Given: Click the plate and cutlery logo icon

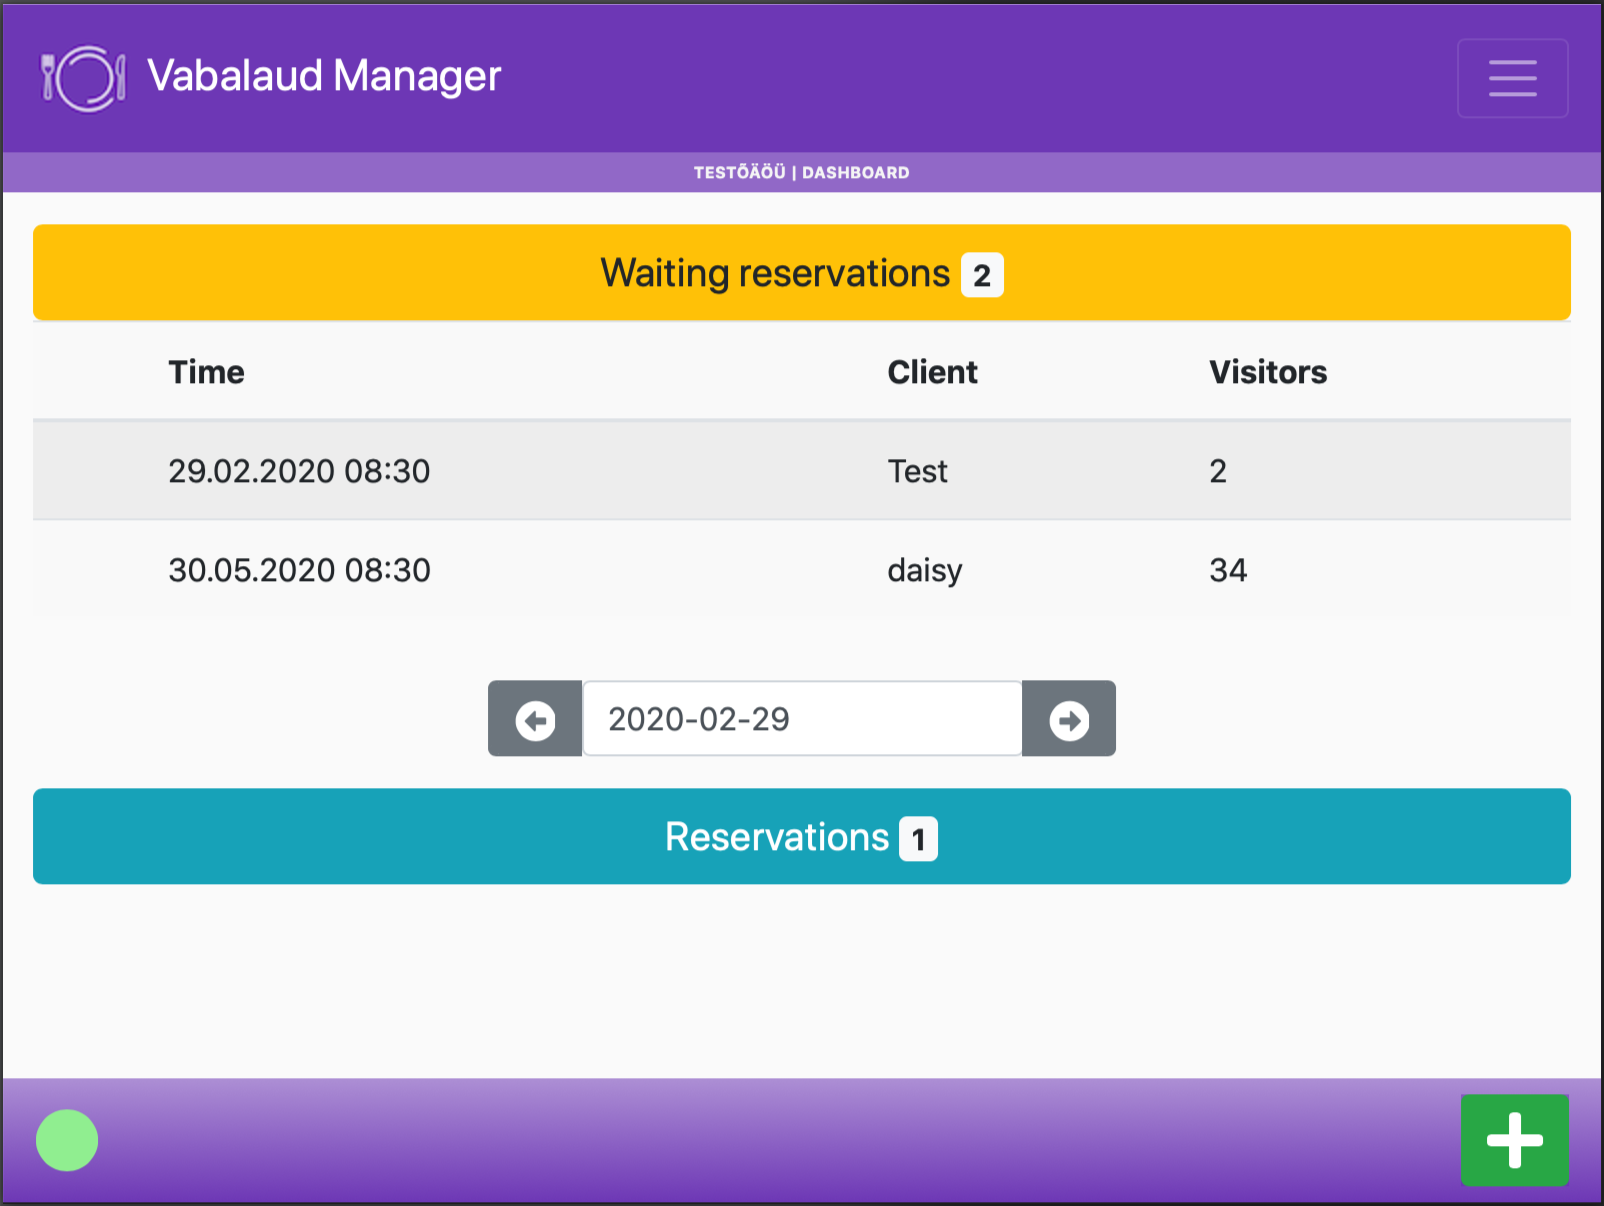Looking at the screenshot, I should pyautogui.click(x=84, y=78).
